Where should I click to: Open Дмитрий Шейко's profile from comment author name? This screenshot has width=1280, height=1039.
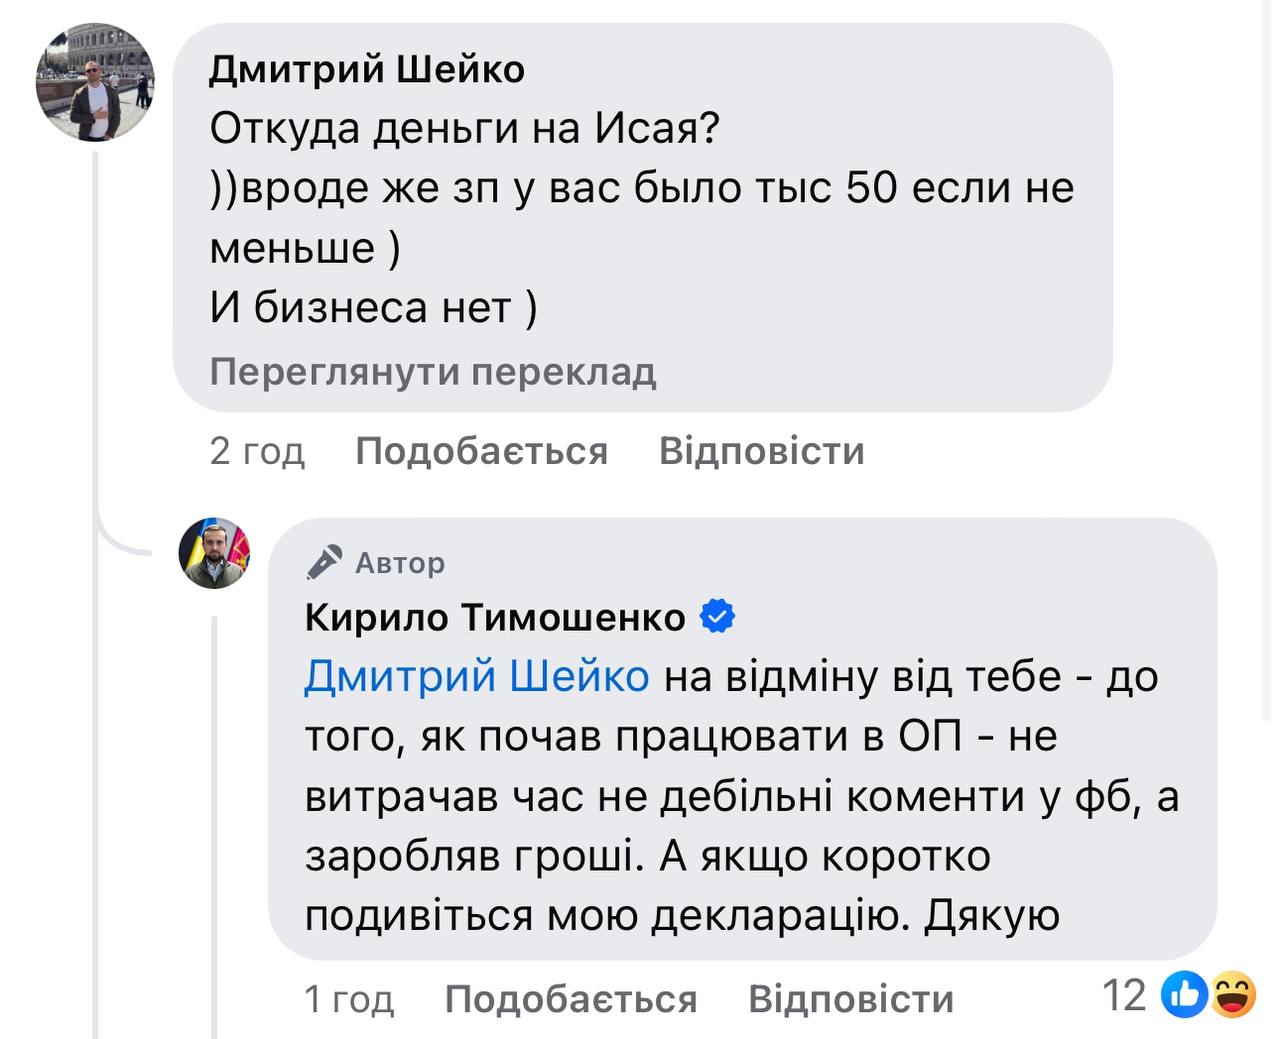[x=367, y=70]
